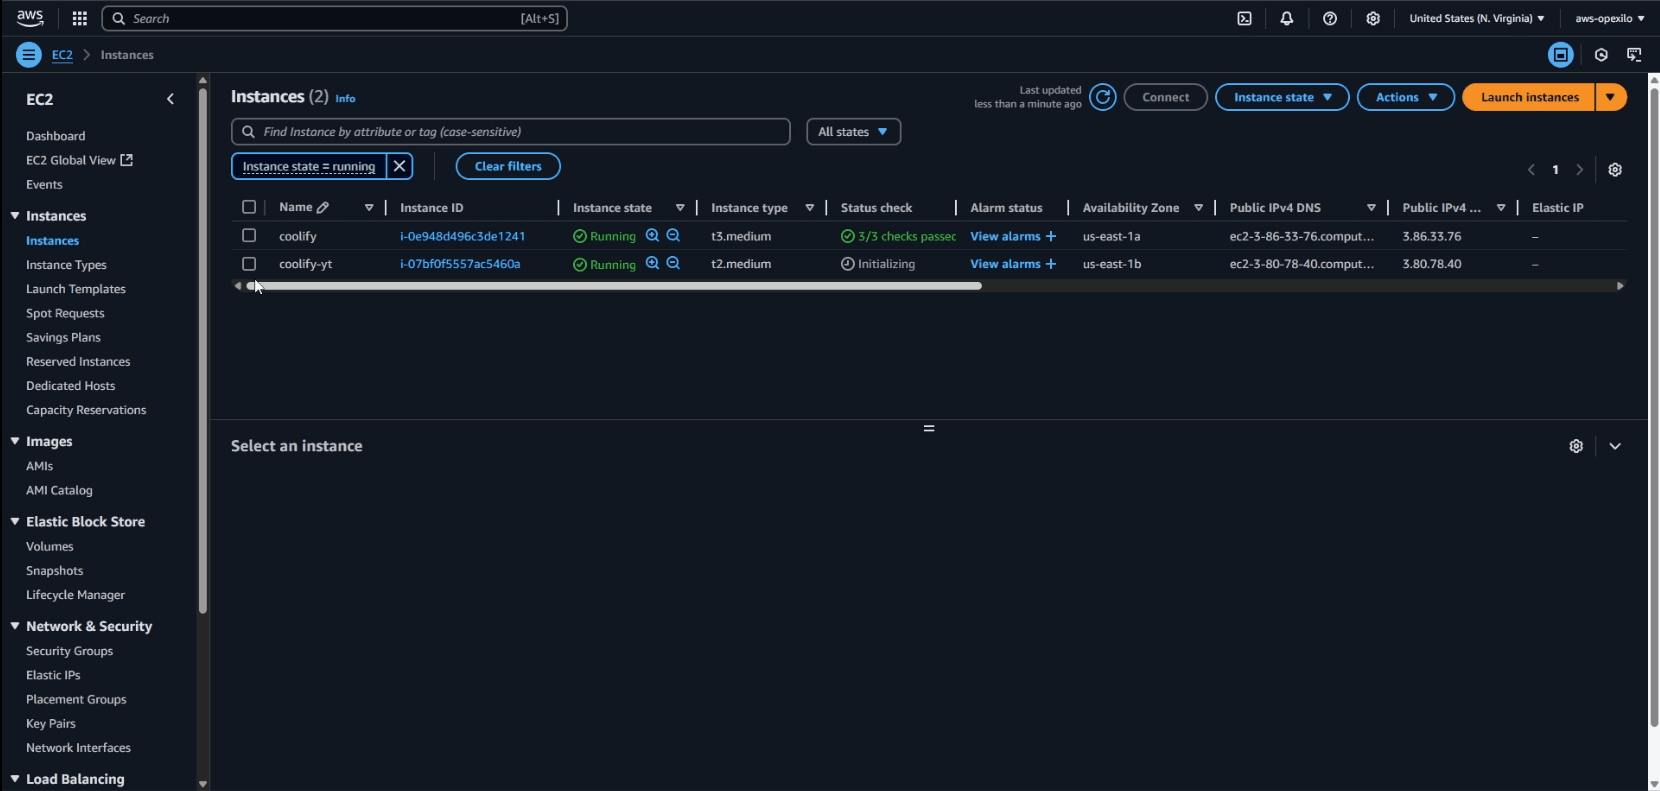Sort by Instance state column arrow
This screenshot has width=1660, height=791.
[x=680, y=208]
